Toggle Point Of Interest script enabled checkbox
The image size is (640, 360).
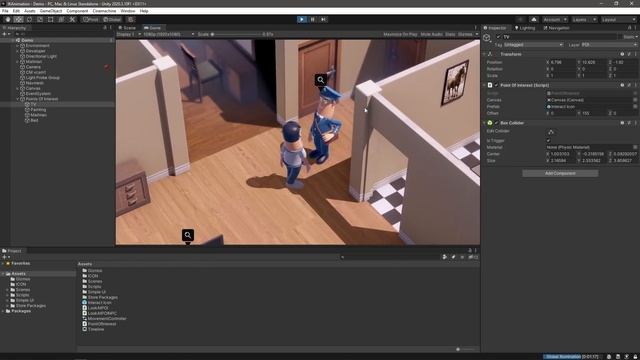tap(496, 85)
